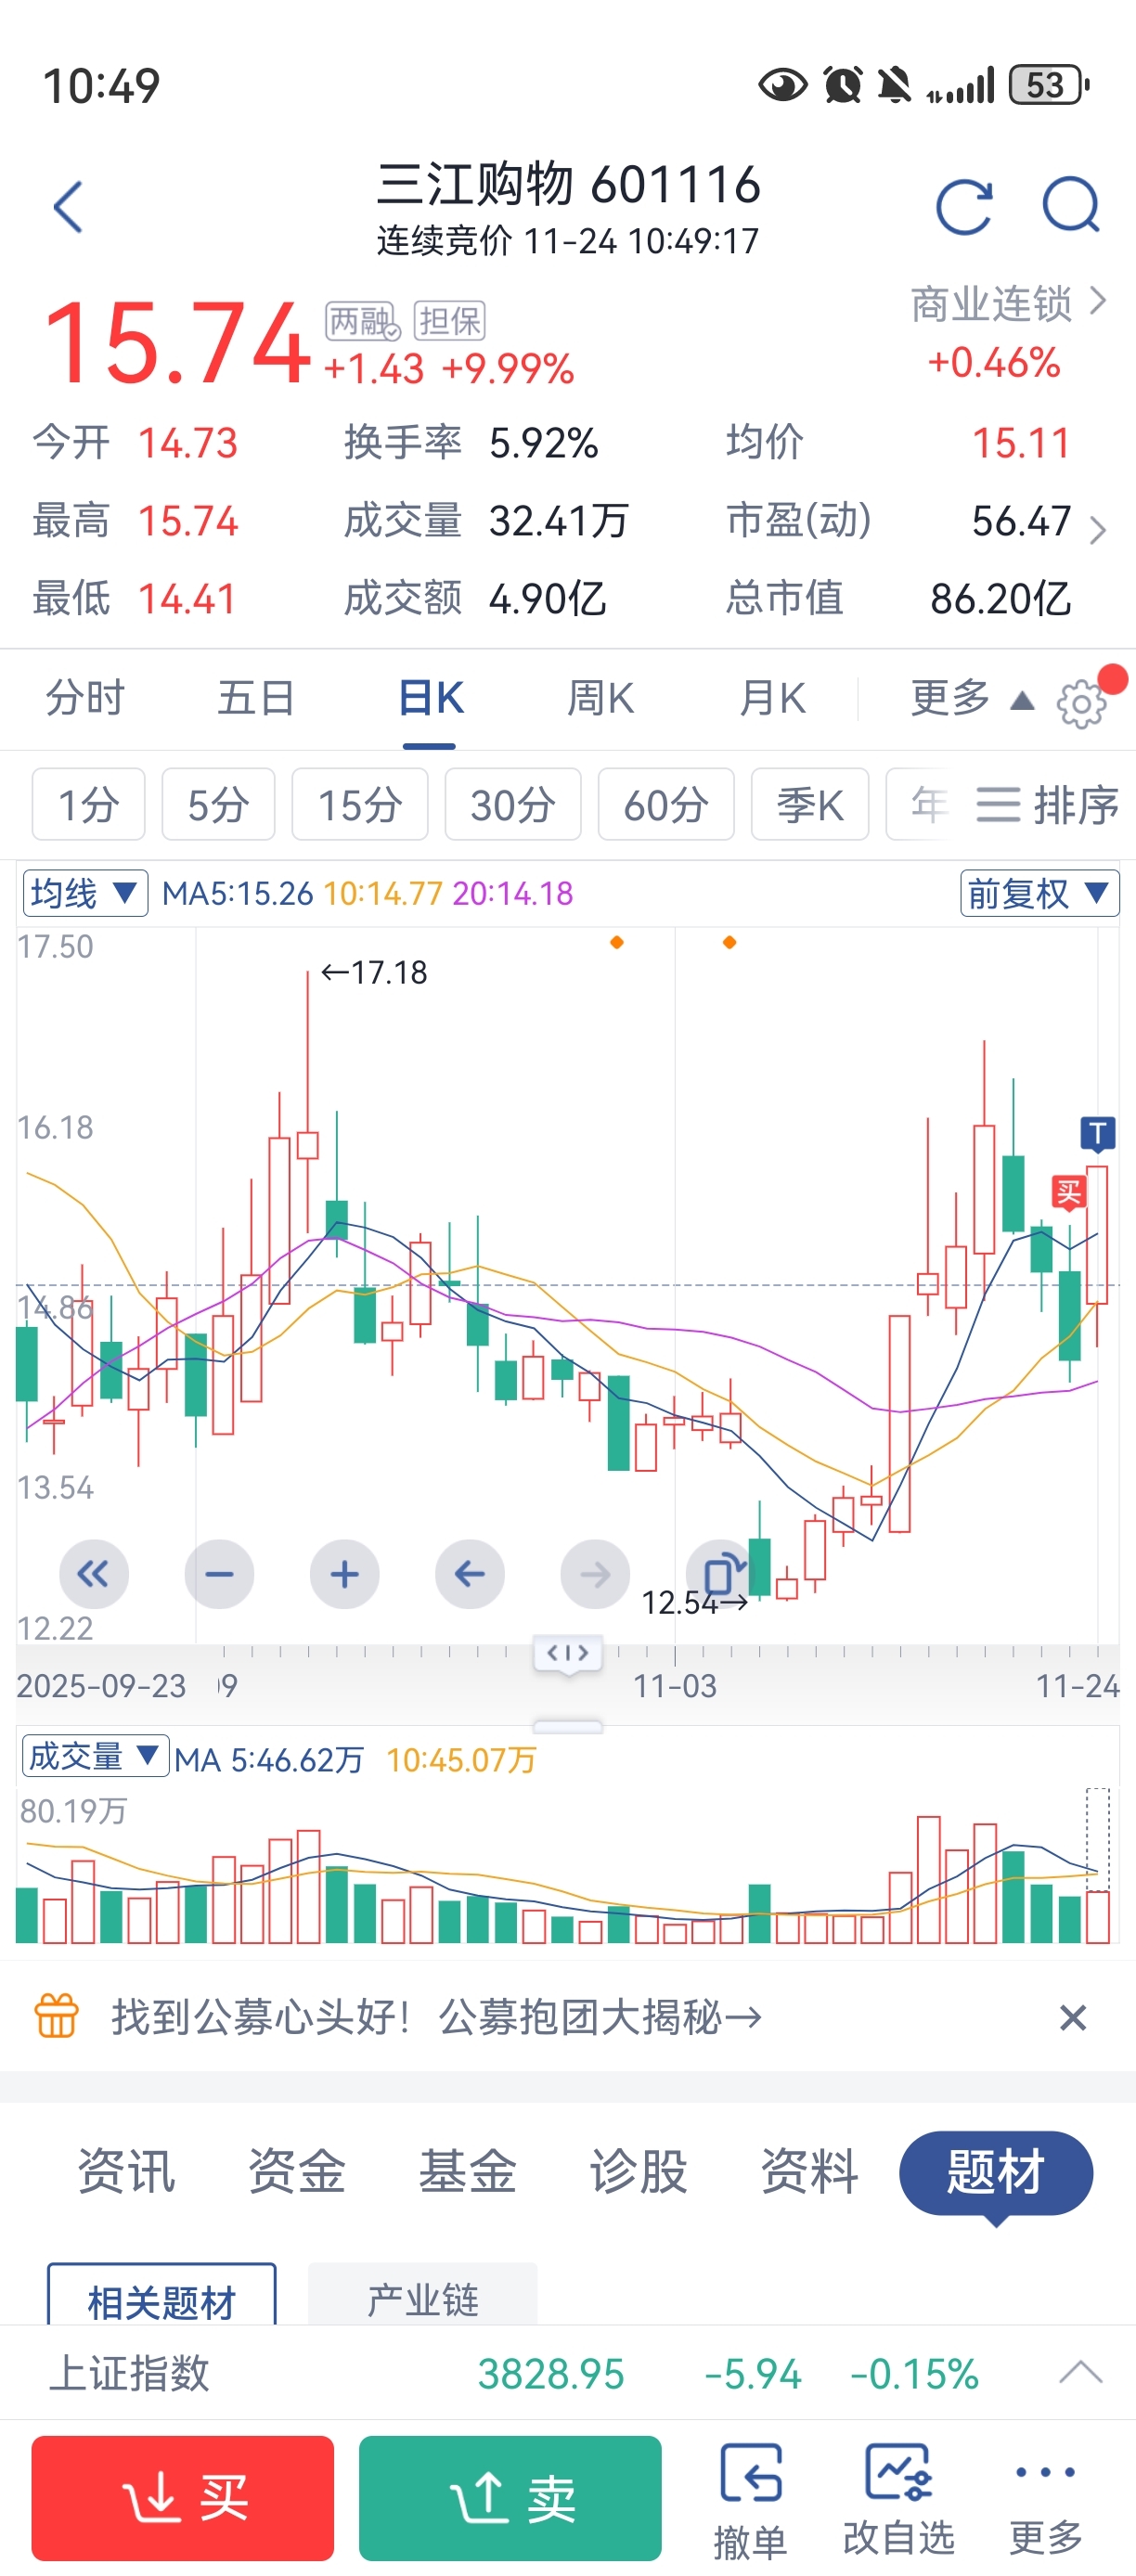Image resolution: width=1136 pixels, height=2576 pixels.
Task: Refresh the stock quote
Action: (964, 207)
